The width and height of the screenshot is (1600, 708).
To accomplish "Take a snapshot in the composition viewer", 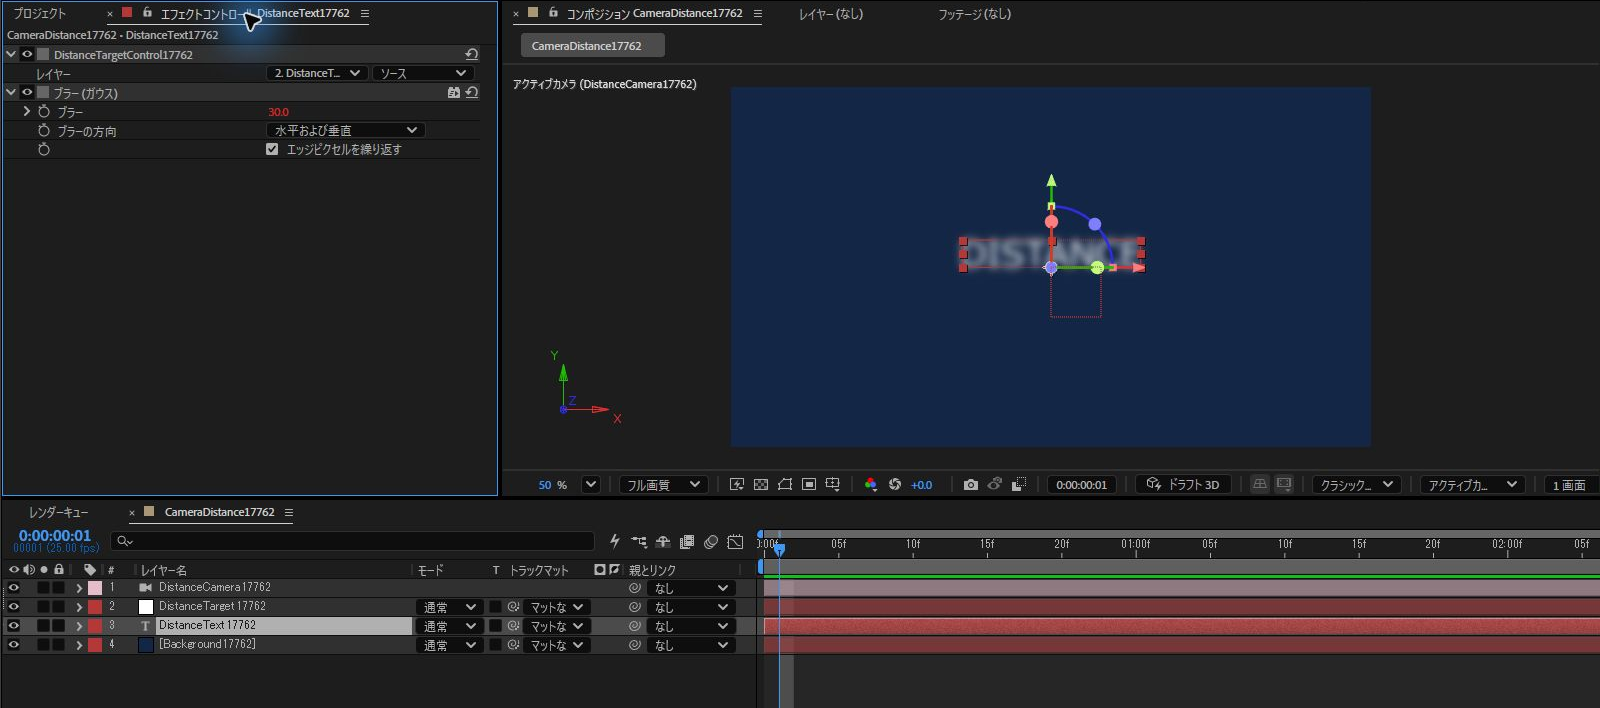I will pyautogui.click(x=970, y=485).
